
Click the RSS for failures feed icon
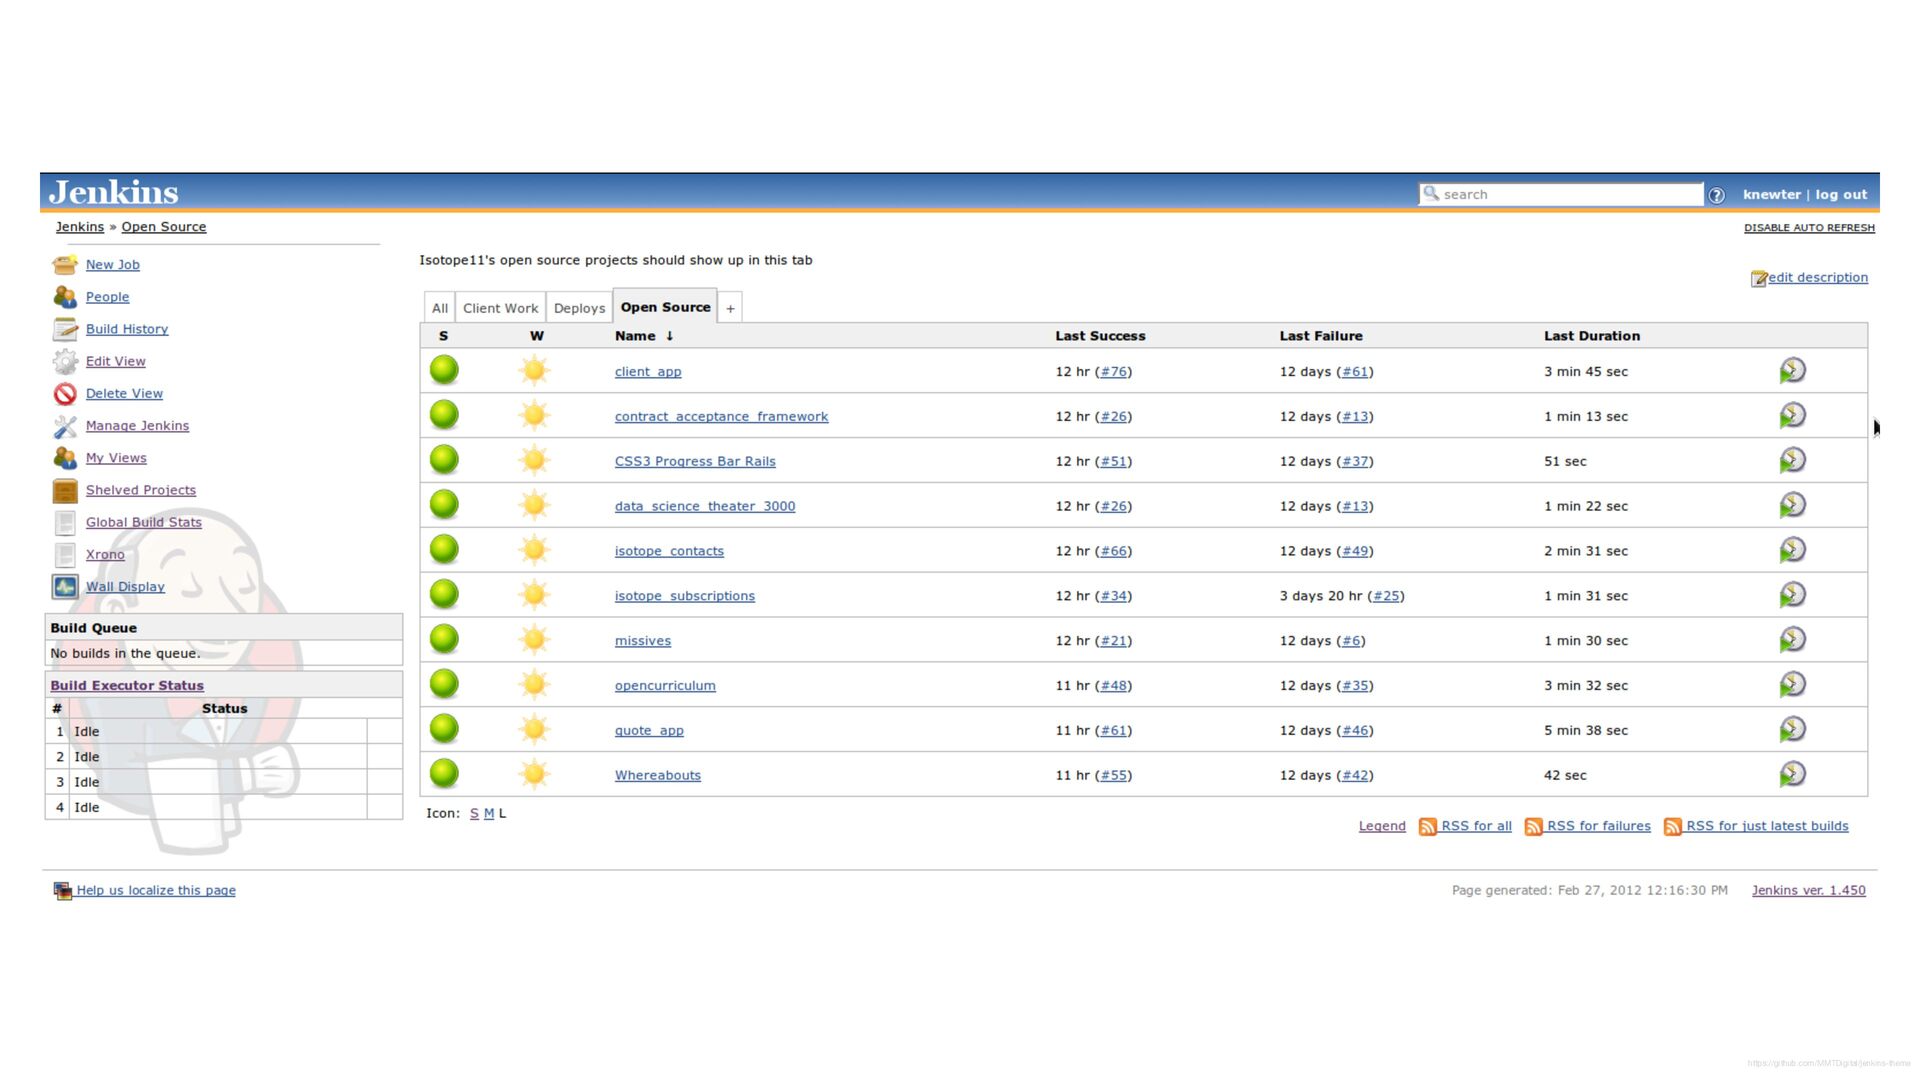click(x=1533, y=827)
